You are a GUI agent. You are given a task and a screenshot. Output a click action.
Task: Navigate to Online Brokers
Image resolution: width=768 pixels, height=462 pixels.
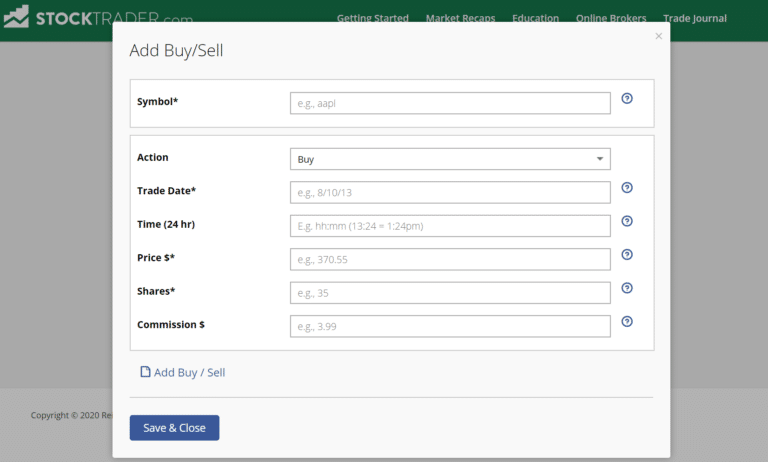coord(611,18)
